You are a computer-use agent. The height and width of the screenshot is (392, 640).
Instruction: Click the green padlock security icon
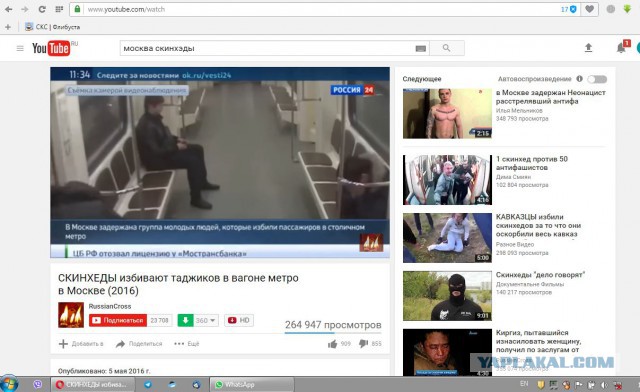pyautogui.click(x=77, y=9)
